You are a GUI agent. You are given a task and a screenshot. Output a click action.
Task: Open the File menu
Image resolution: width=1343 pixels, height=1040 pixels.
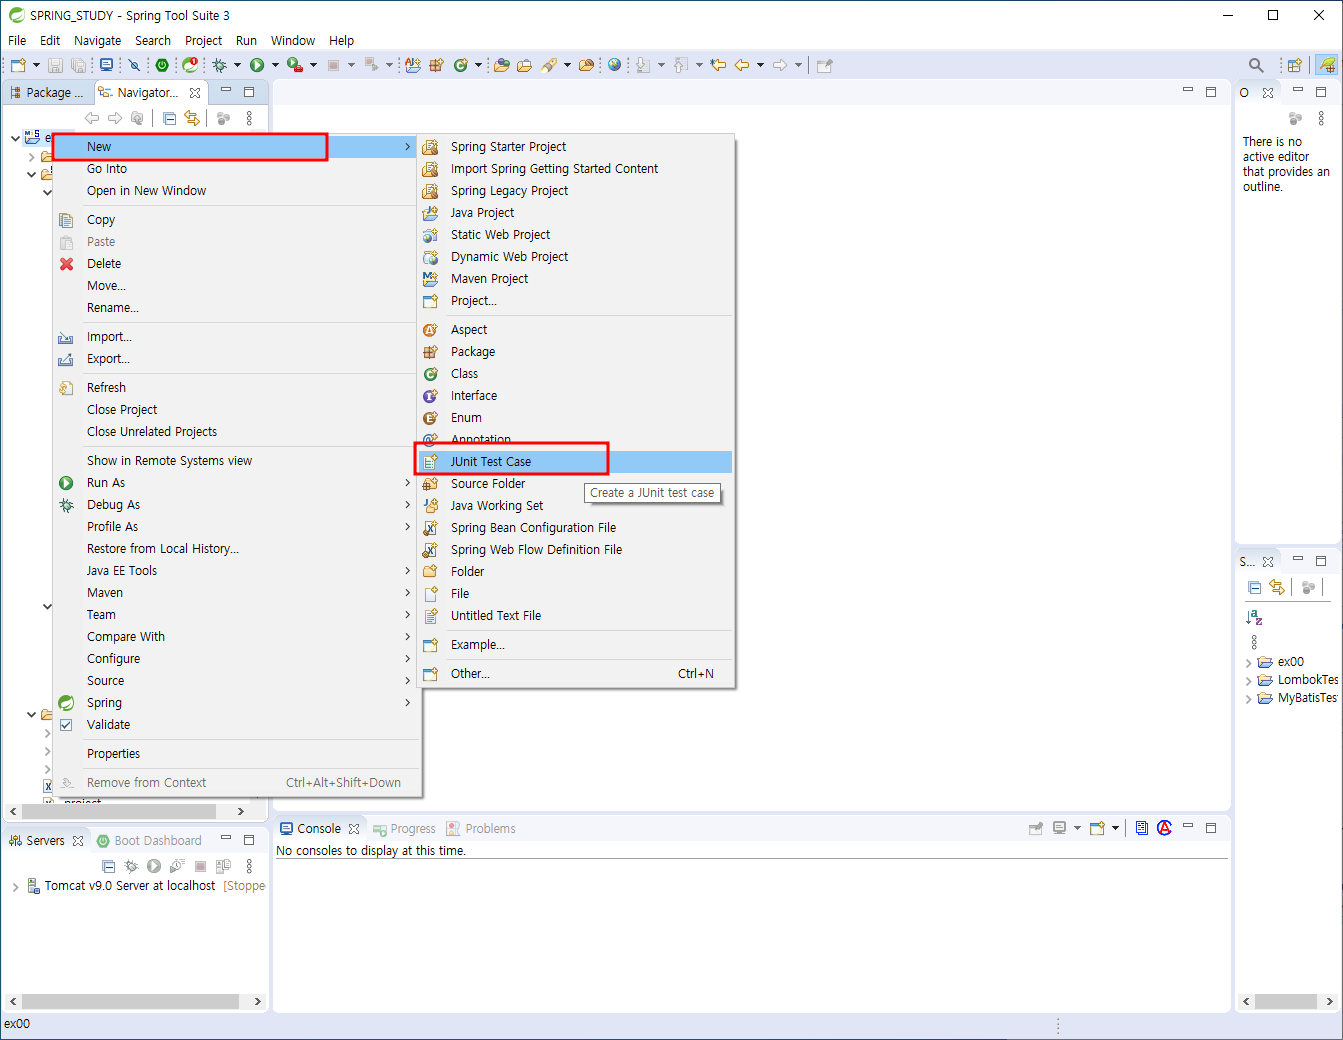[x=17, y=41]
